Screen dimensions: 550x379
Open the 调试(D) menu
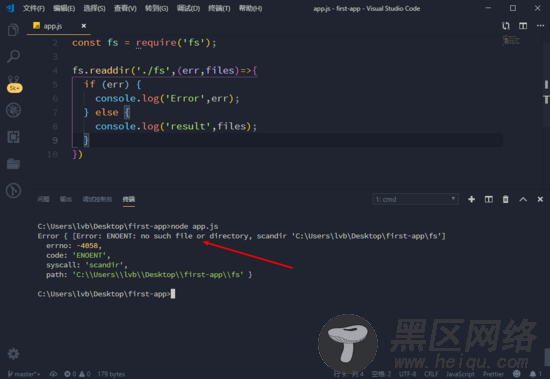click(188, 8)
